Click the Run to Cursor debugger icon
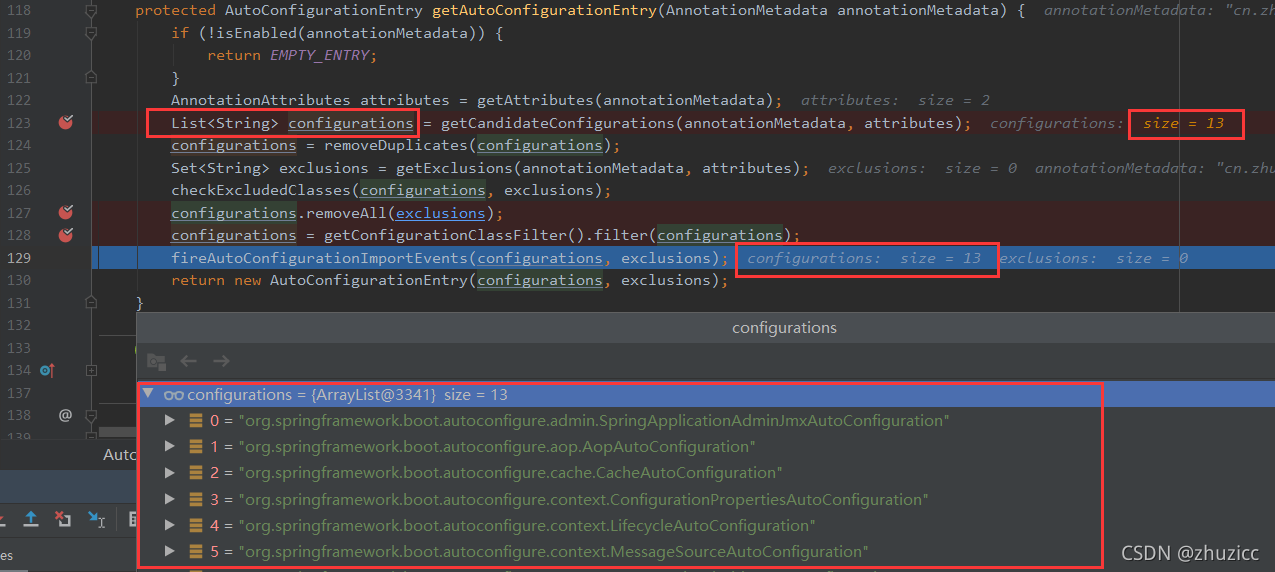This screenshot has width=1275, height=572. (96, 518)
